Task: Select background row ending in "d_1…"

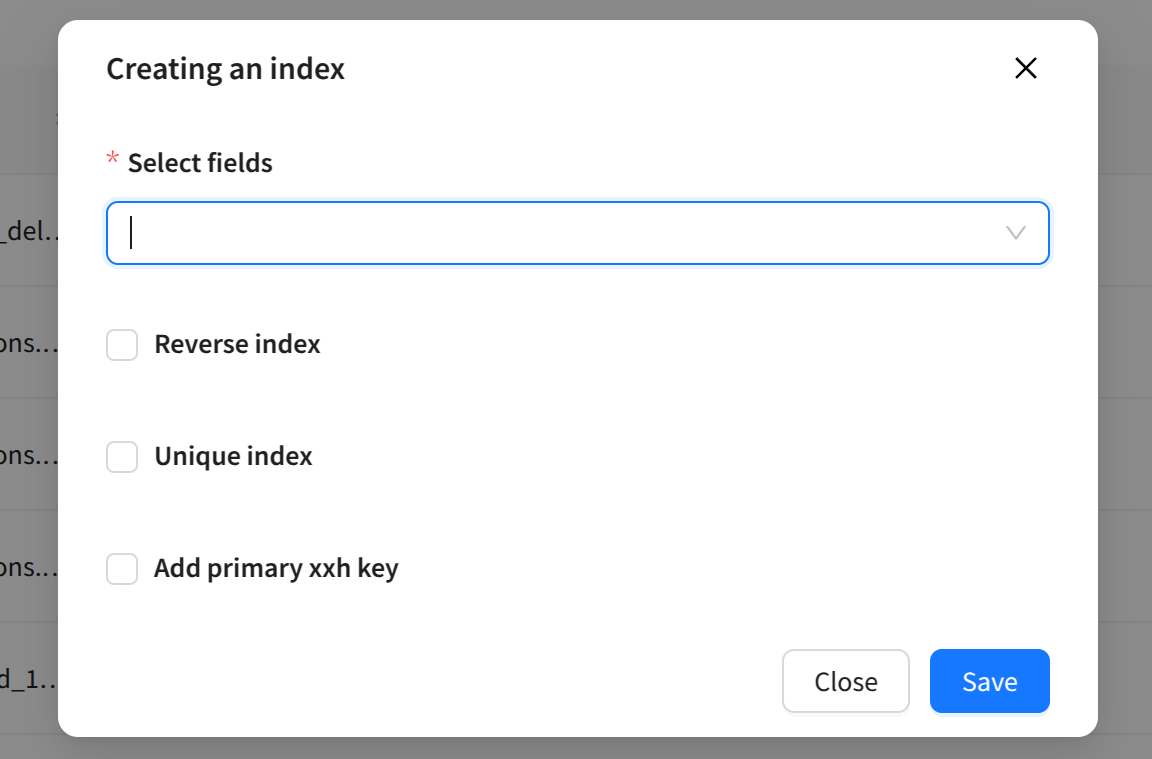Action: click(x=30, y=681)
